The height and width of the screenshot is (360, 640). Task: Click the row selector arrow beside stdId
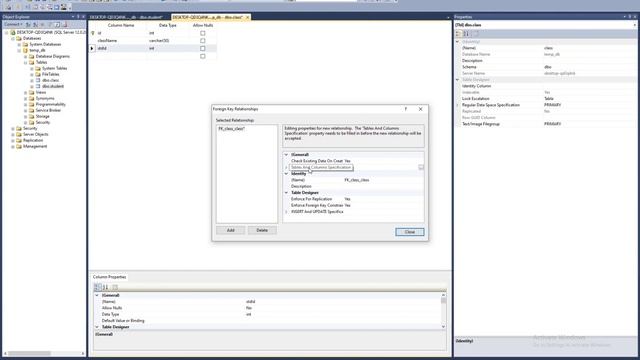pos(92,48)
